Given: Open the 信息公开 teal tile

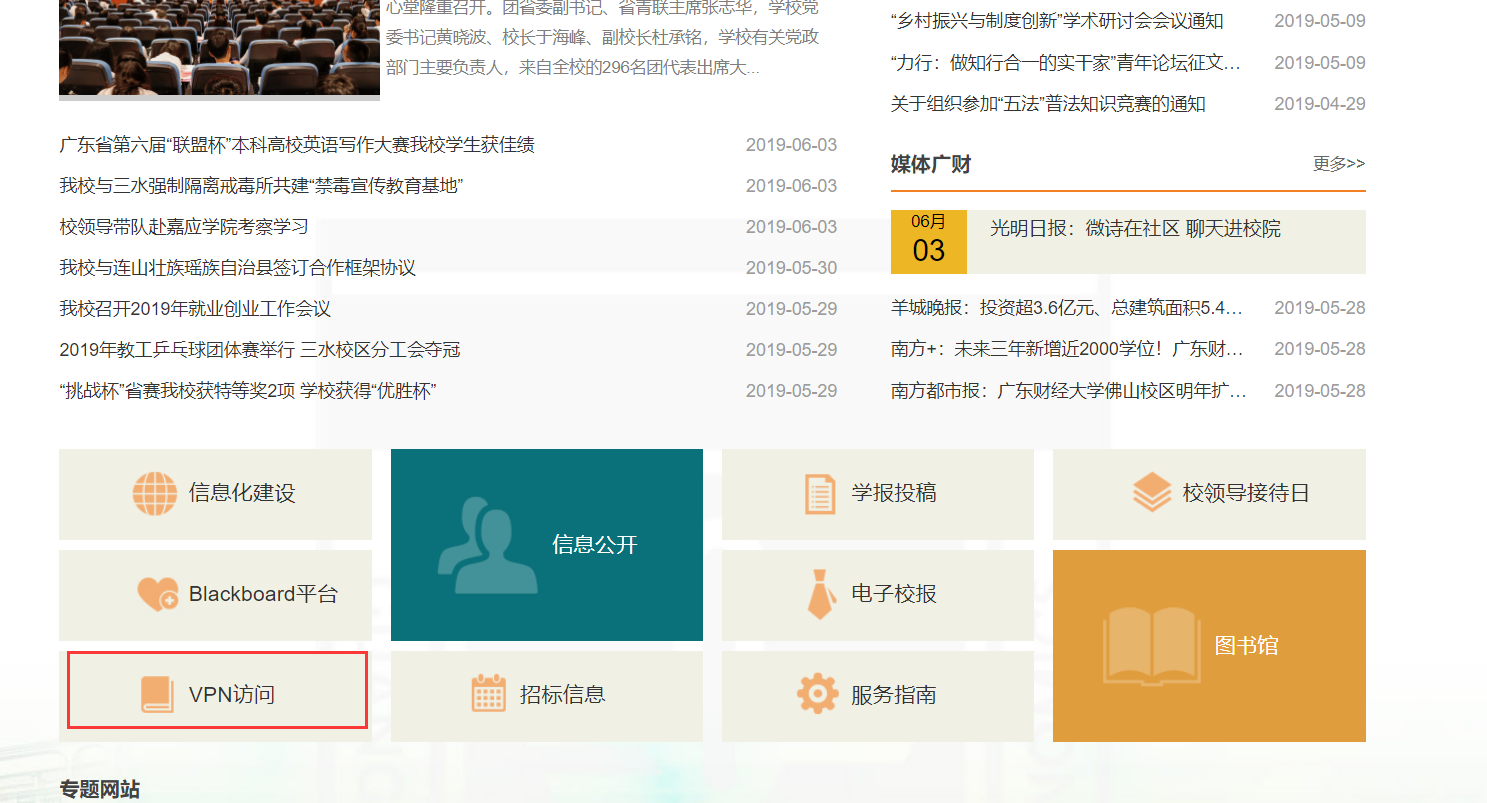Looking at the screenshot, I should (546, 544).
